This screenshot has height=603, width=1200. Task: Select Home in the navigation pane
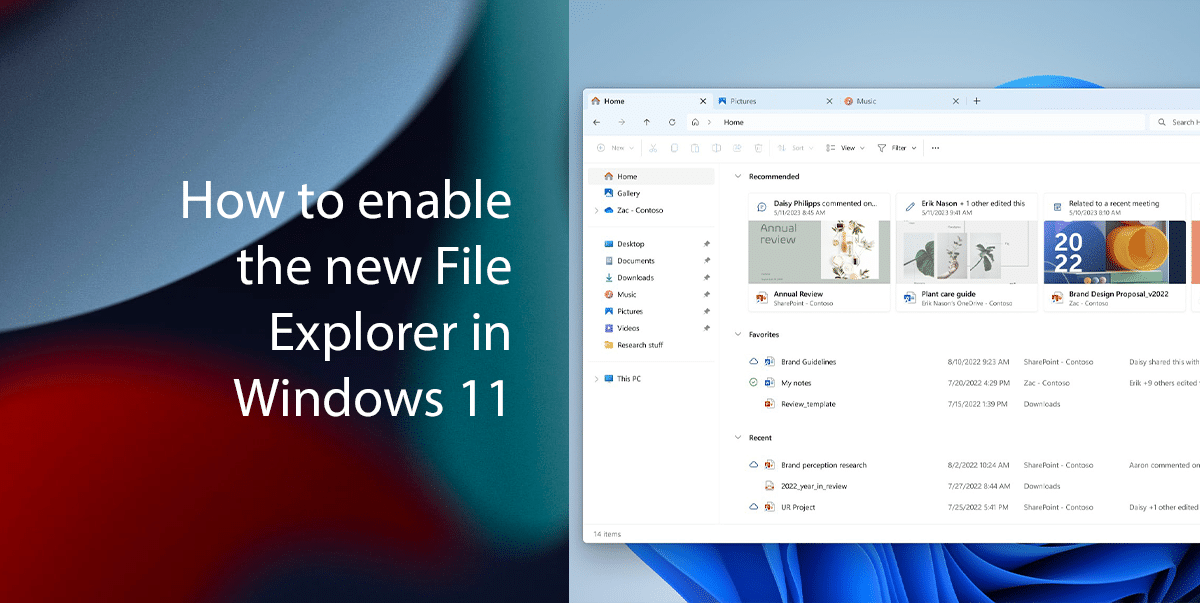point(653,176)
